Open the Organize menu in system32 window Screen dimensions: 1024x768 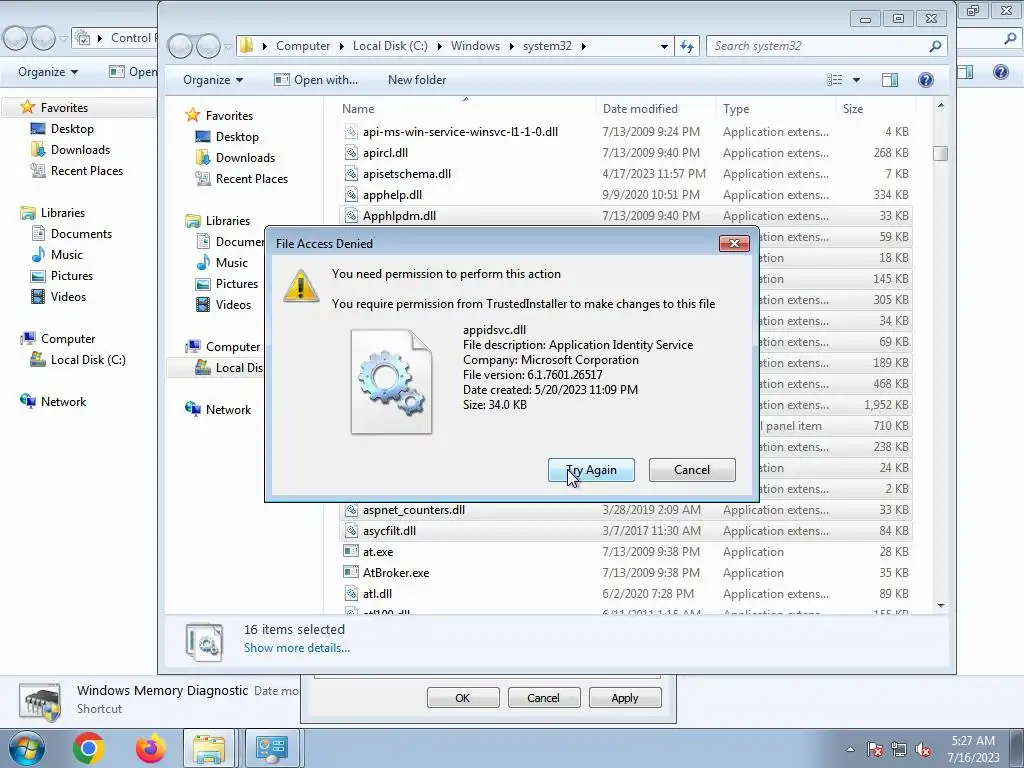[x=213, y=80]
